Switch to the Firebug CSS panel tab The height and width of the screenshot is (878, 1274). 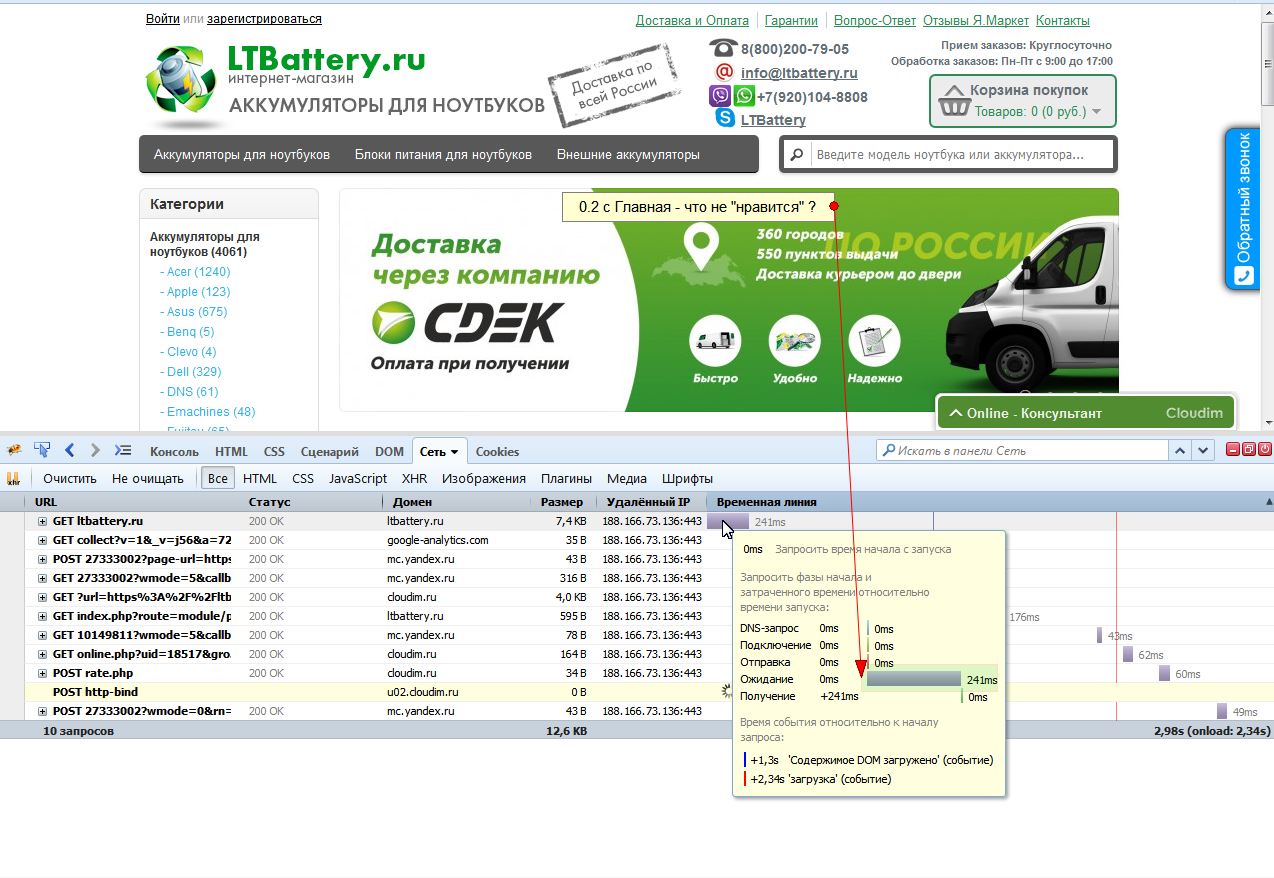274,451
